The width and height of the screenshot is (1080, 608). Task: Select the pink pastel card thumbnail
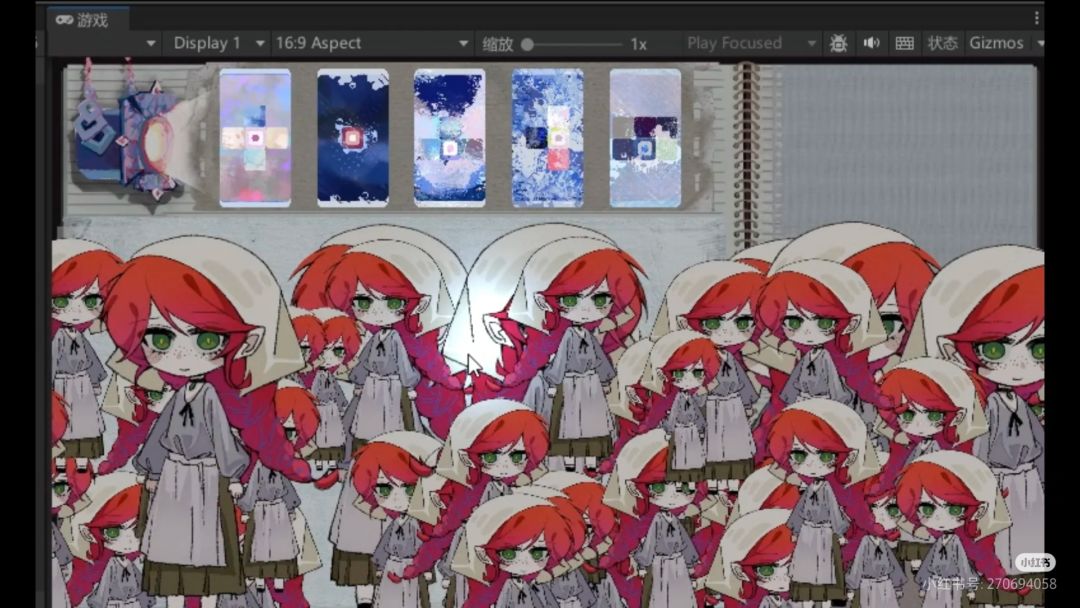tap(256, 138)
